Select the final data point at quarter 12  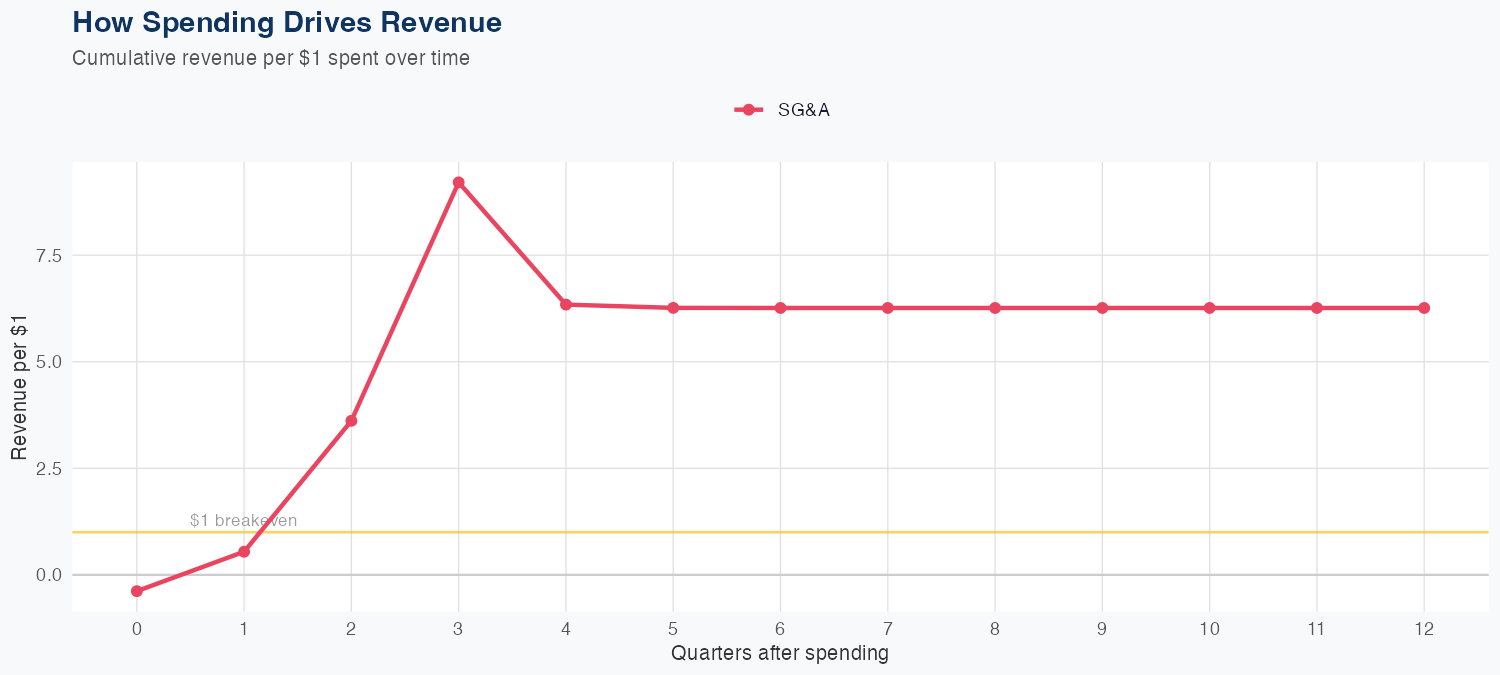click(1424, 308)
